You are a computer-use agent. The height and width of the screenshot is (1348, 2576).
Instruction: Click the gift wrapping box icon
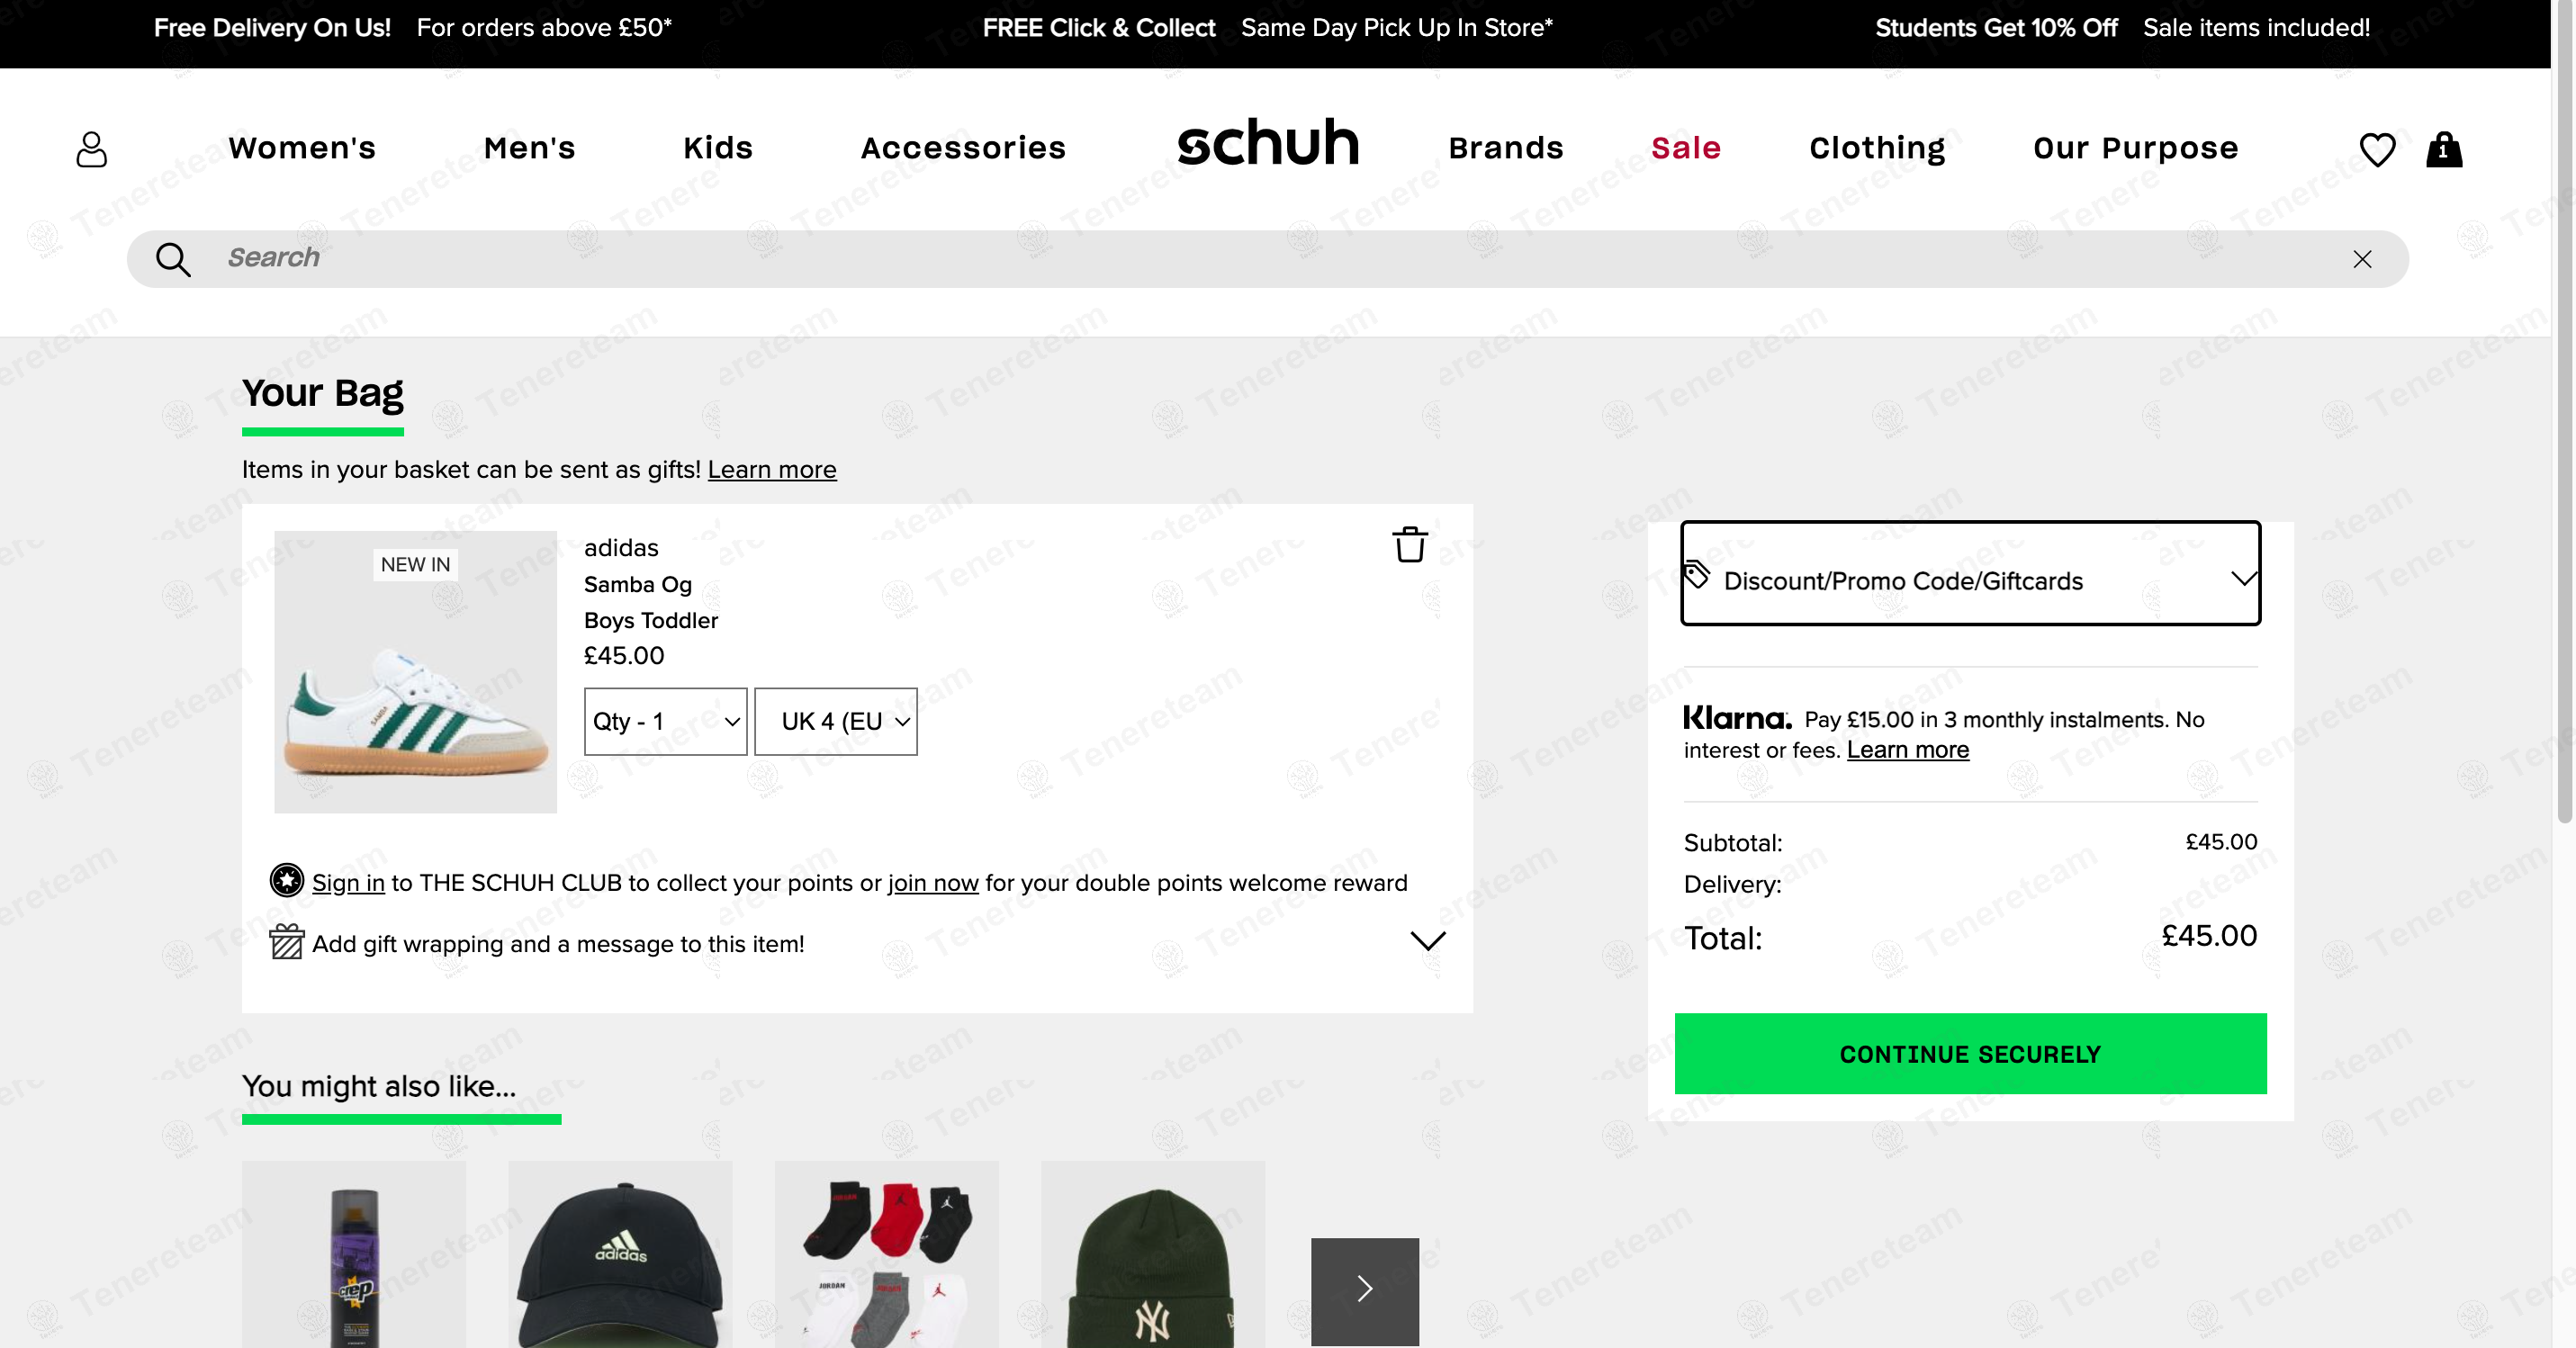pyautogui.click(x=287, y=942)
